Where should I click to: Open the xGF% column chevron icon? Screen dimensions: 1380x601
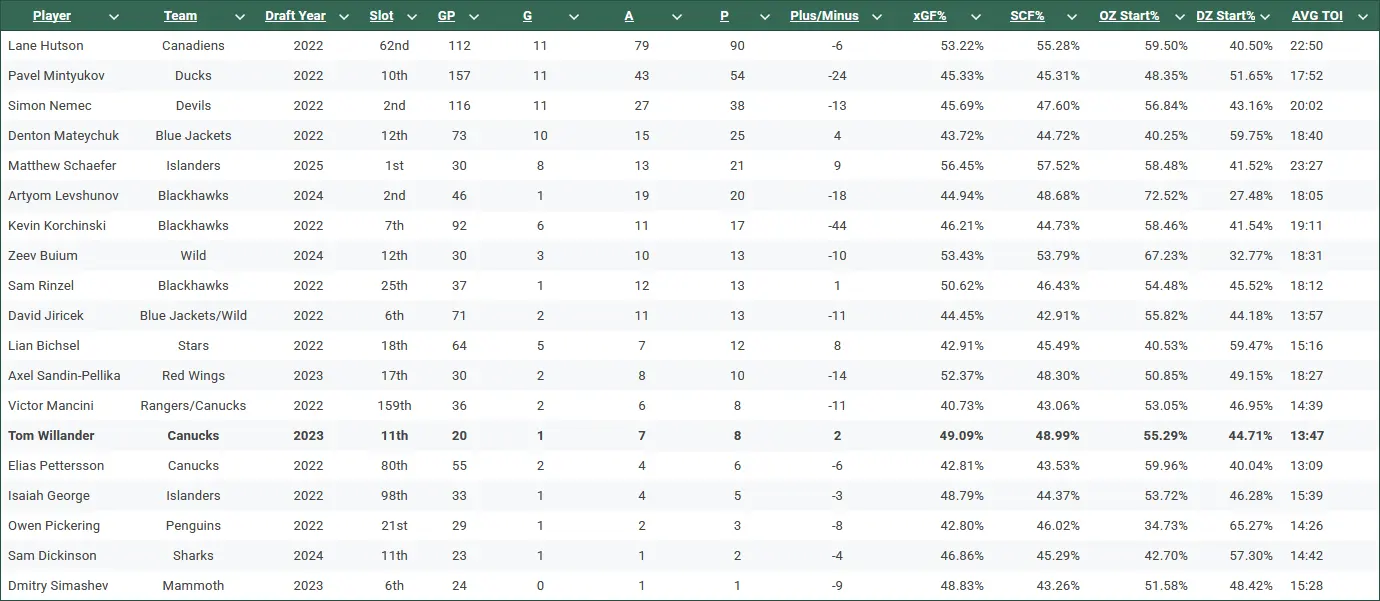click(978, 17)
